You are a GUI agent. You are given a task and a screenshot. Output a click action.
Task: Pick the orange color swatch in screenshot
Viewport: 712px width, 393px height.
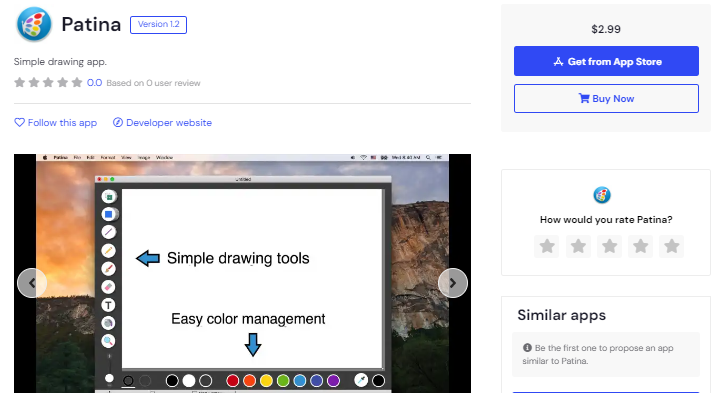[x=249, y=381]
